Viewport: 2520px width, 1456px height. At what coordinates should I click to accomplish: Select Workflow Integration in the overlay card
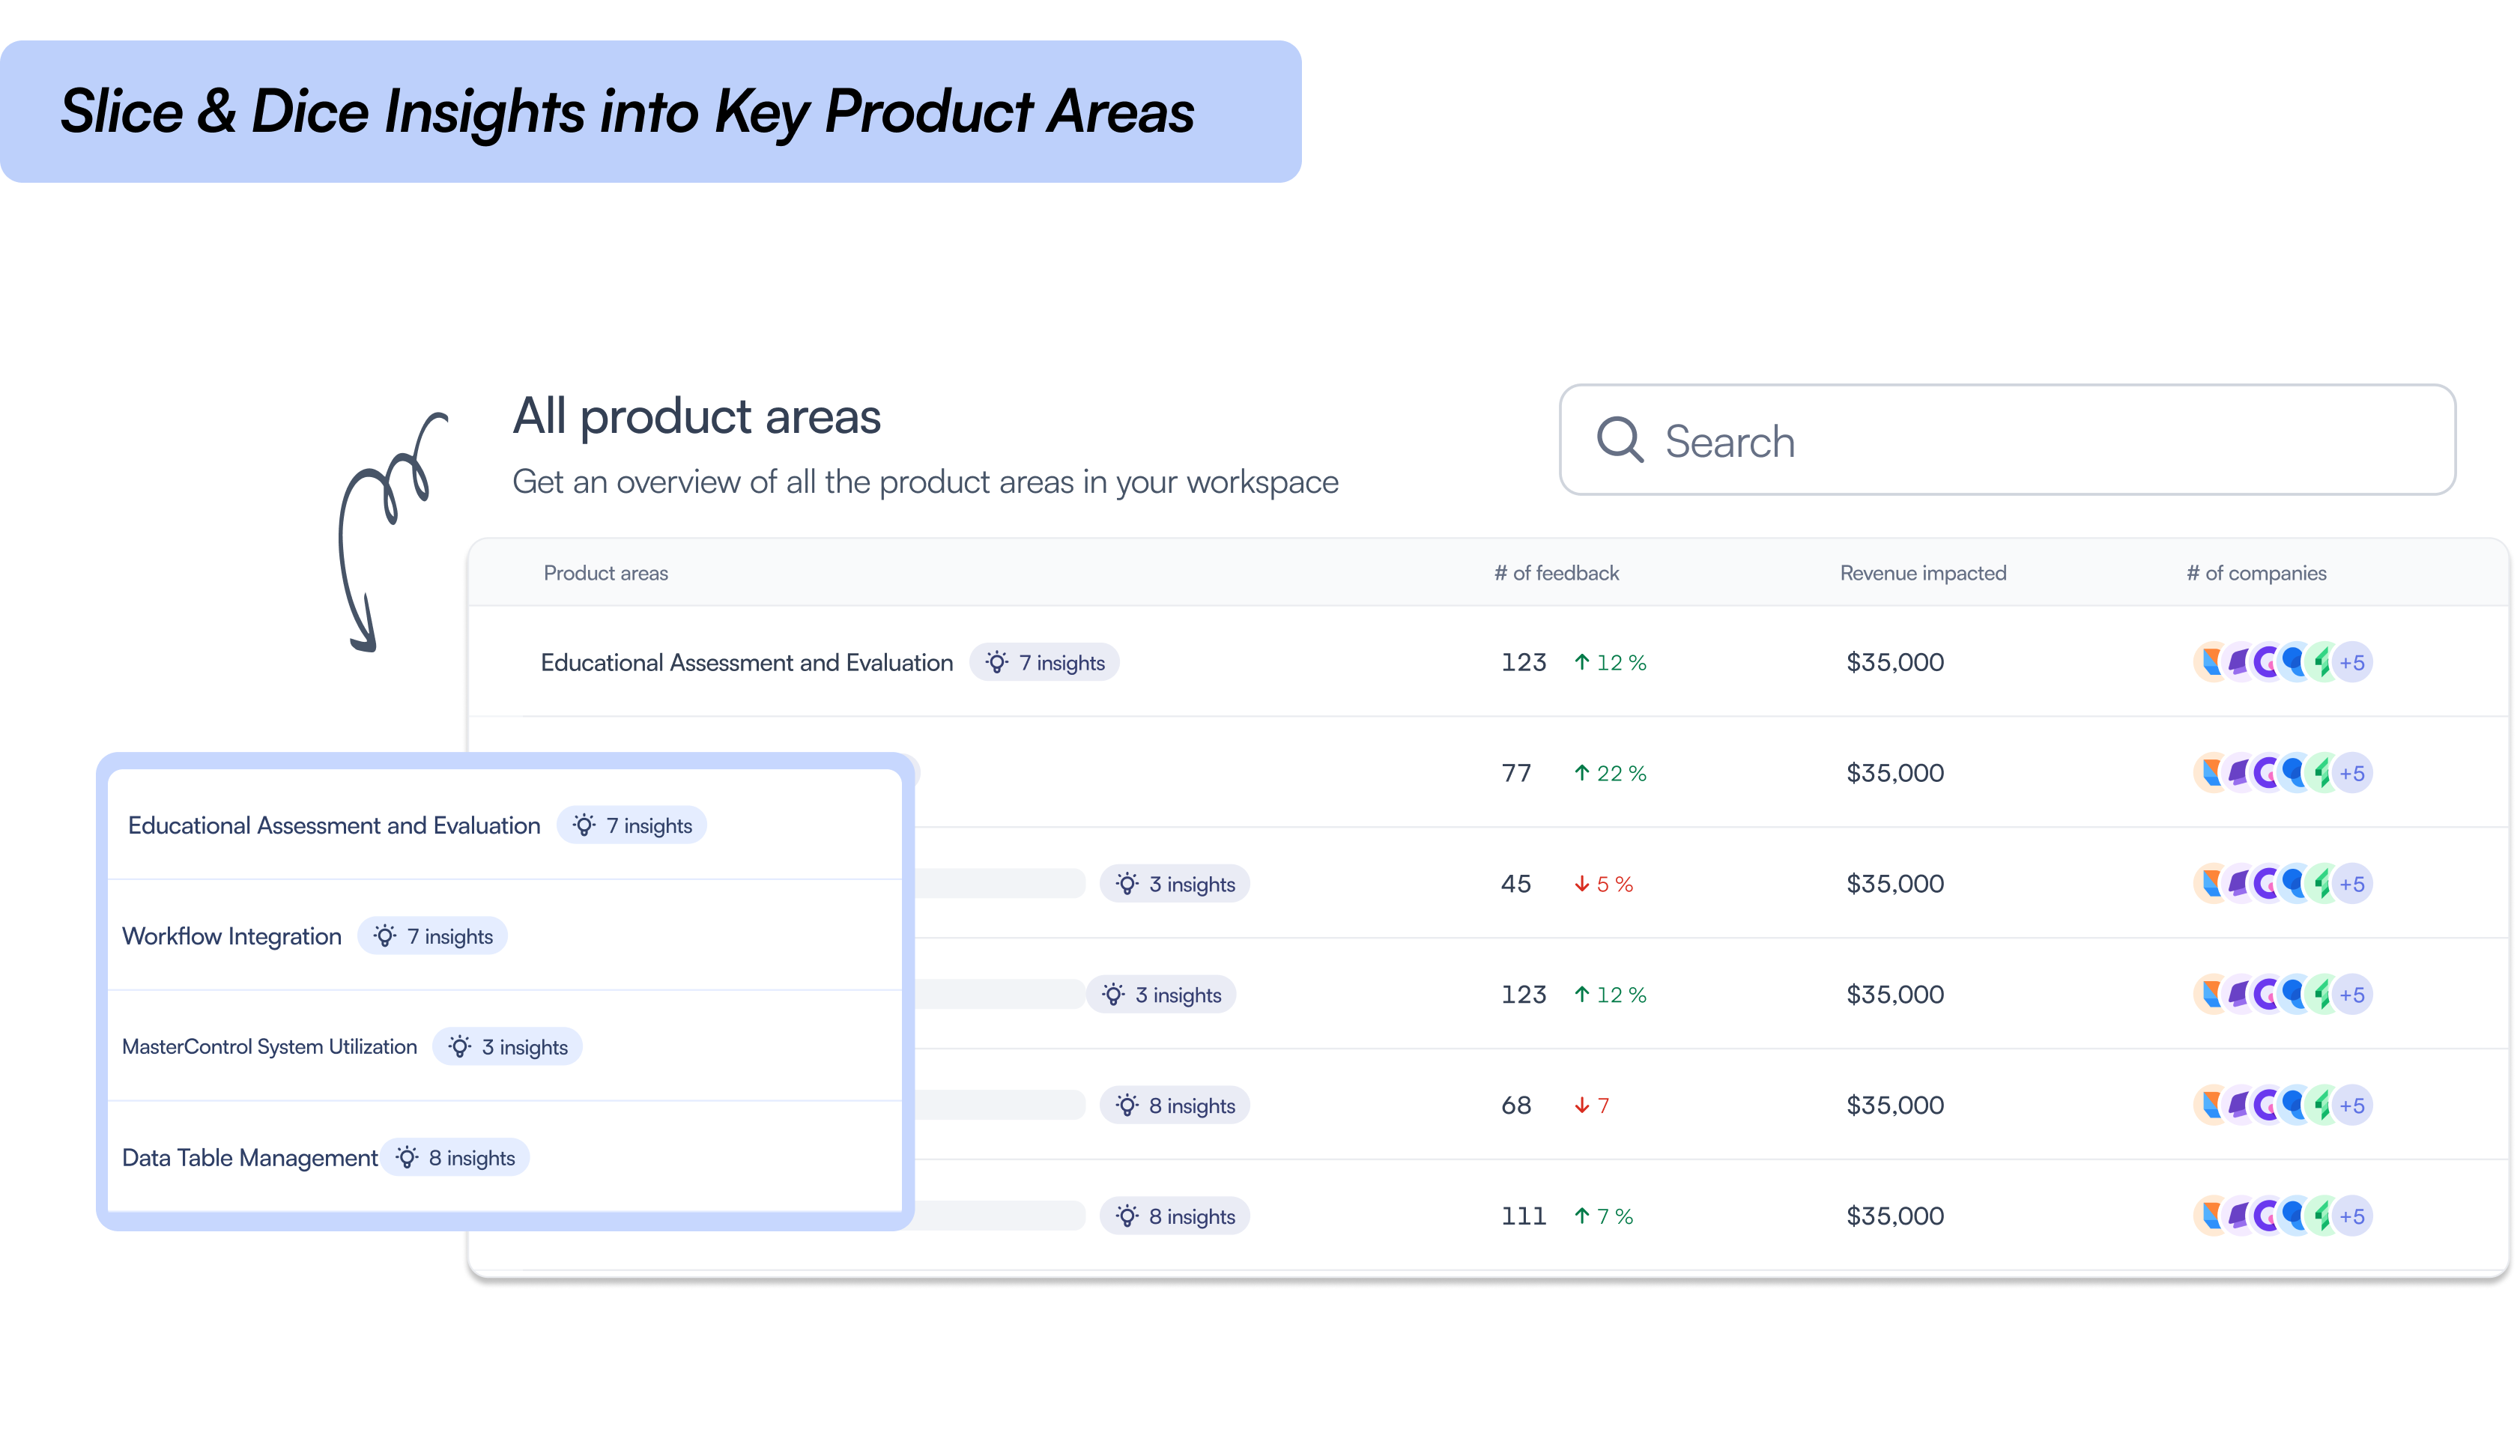pyautogui.click(x=231, y=936)
